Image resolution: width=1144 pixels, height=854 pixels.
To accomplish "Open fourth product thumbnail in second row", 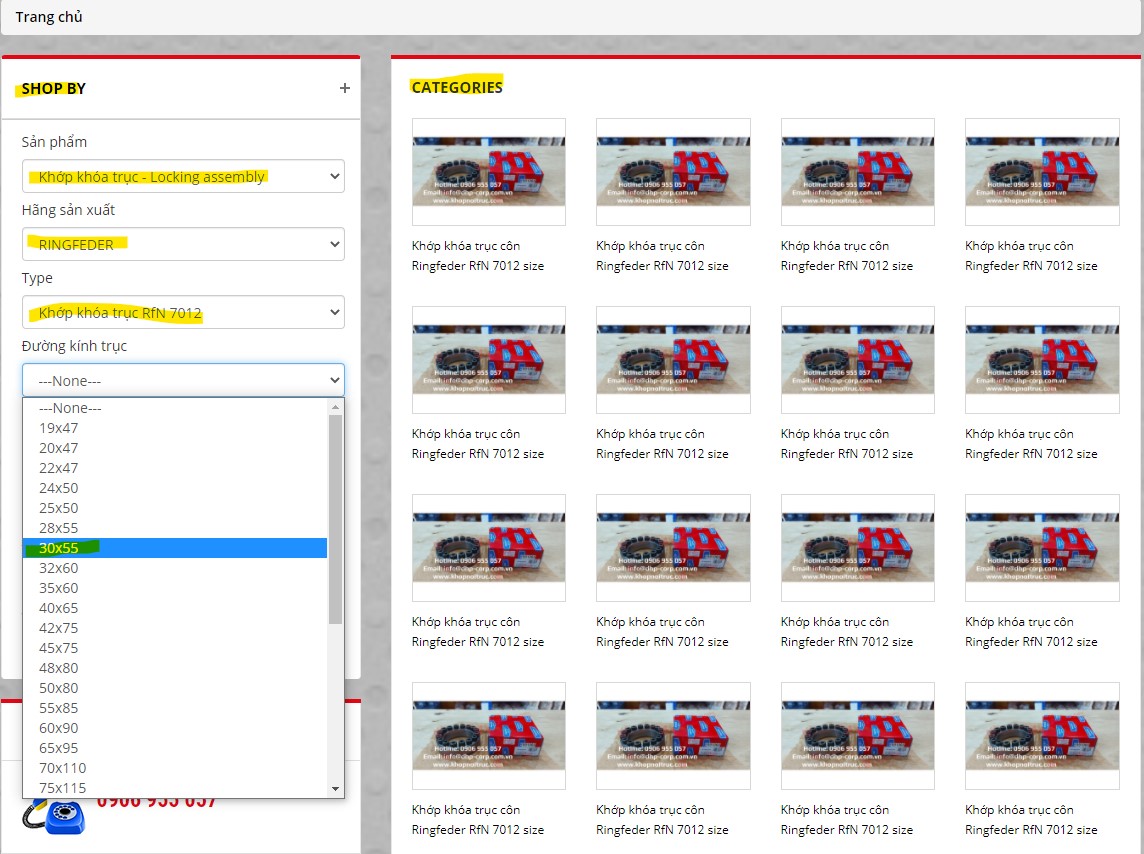I will click(x=1043, y=360).
